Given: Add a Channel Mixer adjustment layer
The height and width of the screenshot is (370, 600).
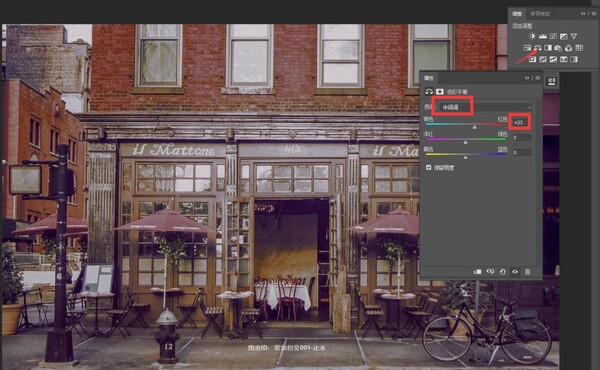Looking at the screenshot, I should pyautogui.click(x=569, y=48).
